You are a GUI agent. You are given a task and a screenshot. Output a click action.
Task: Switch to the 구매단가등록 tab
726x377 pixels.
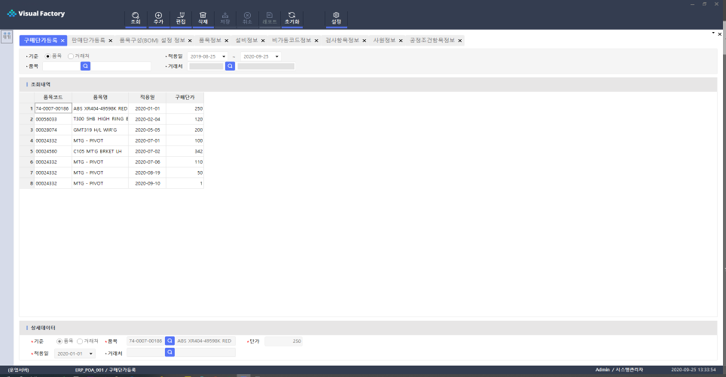[41, 40]
